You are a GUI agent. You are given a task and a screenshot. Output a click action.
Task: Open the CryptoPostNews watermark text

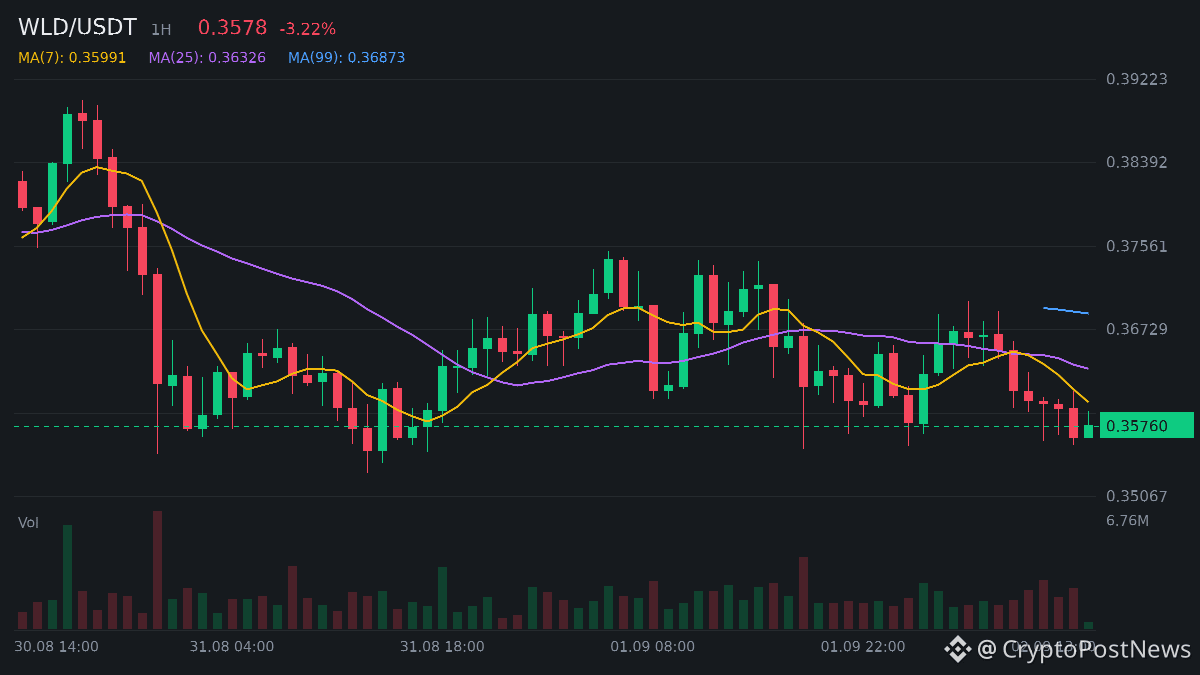[1084, 649]
